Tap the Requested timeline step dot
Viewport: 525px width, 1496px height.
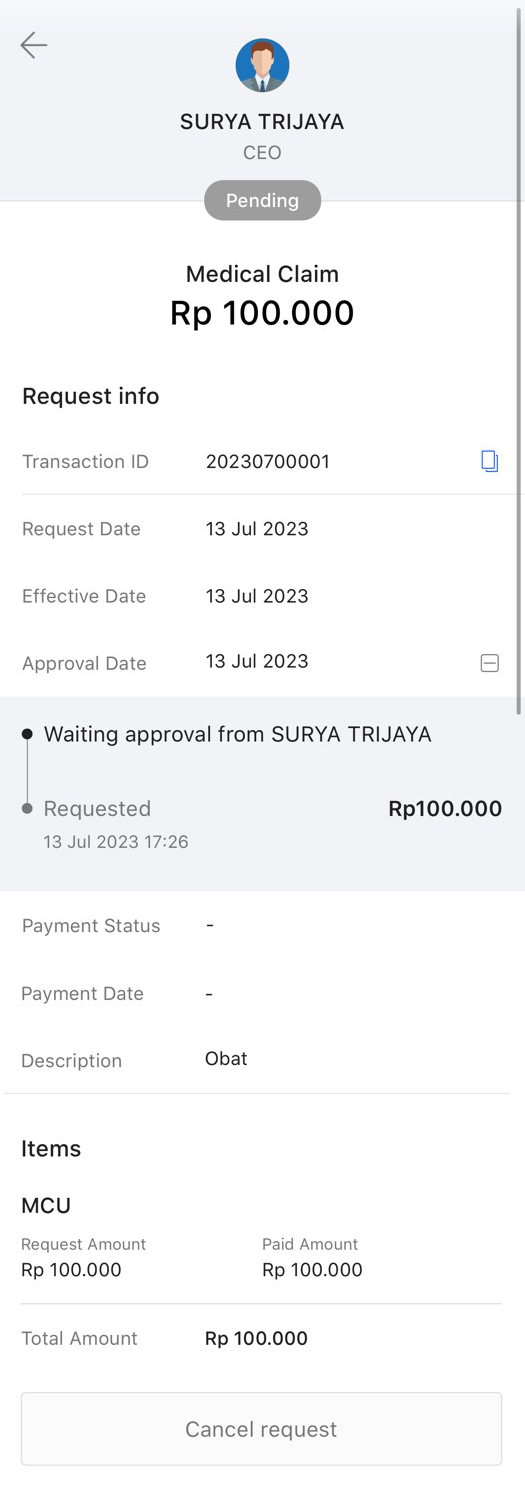27,808
